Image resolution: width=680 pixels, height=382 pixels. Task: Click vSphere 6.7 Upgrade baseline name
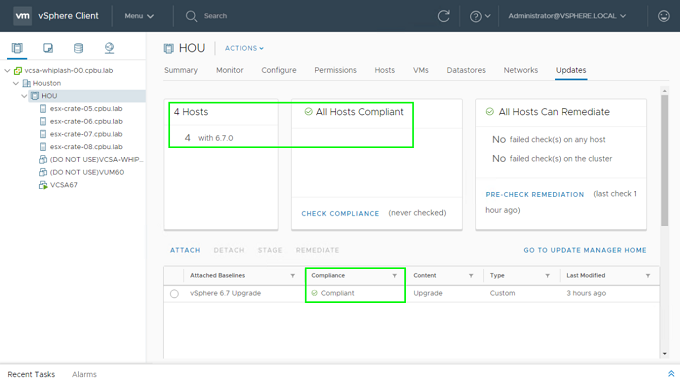click(x=226, y=293)
